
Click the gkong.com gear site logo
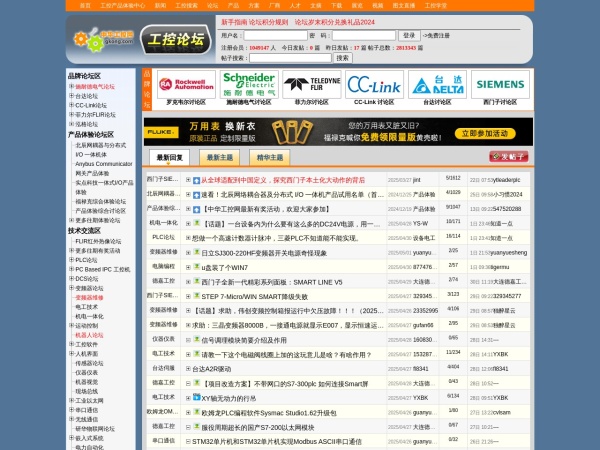pyautogui.click(x=103, y=39)
